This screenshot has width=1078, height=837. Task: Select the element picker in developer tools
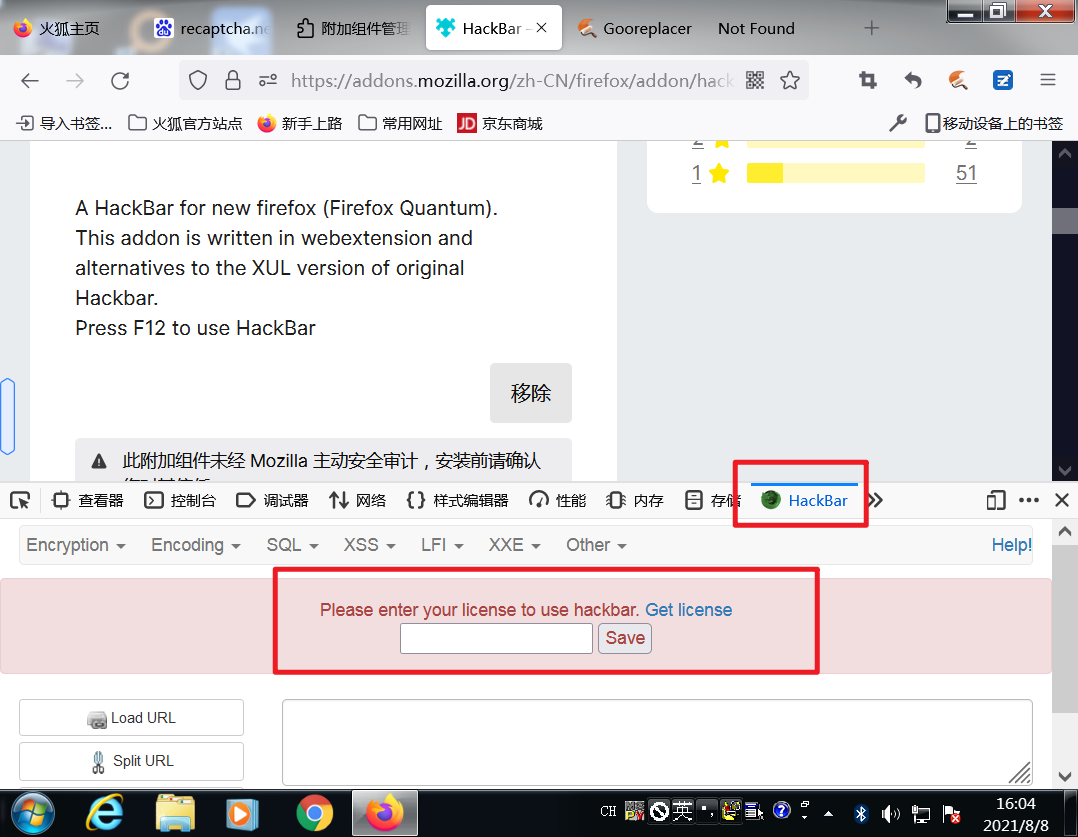(x=18, y=500)
